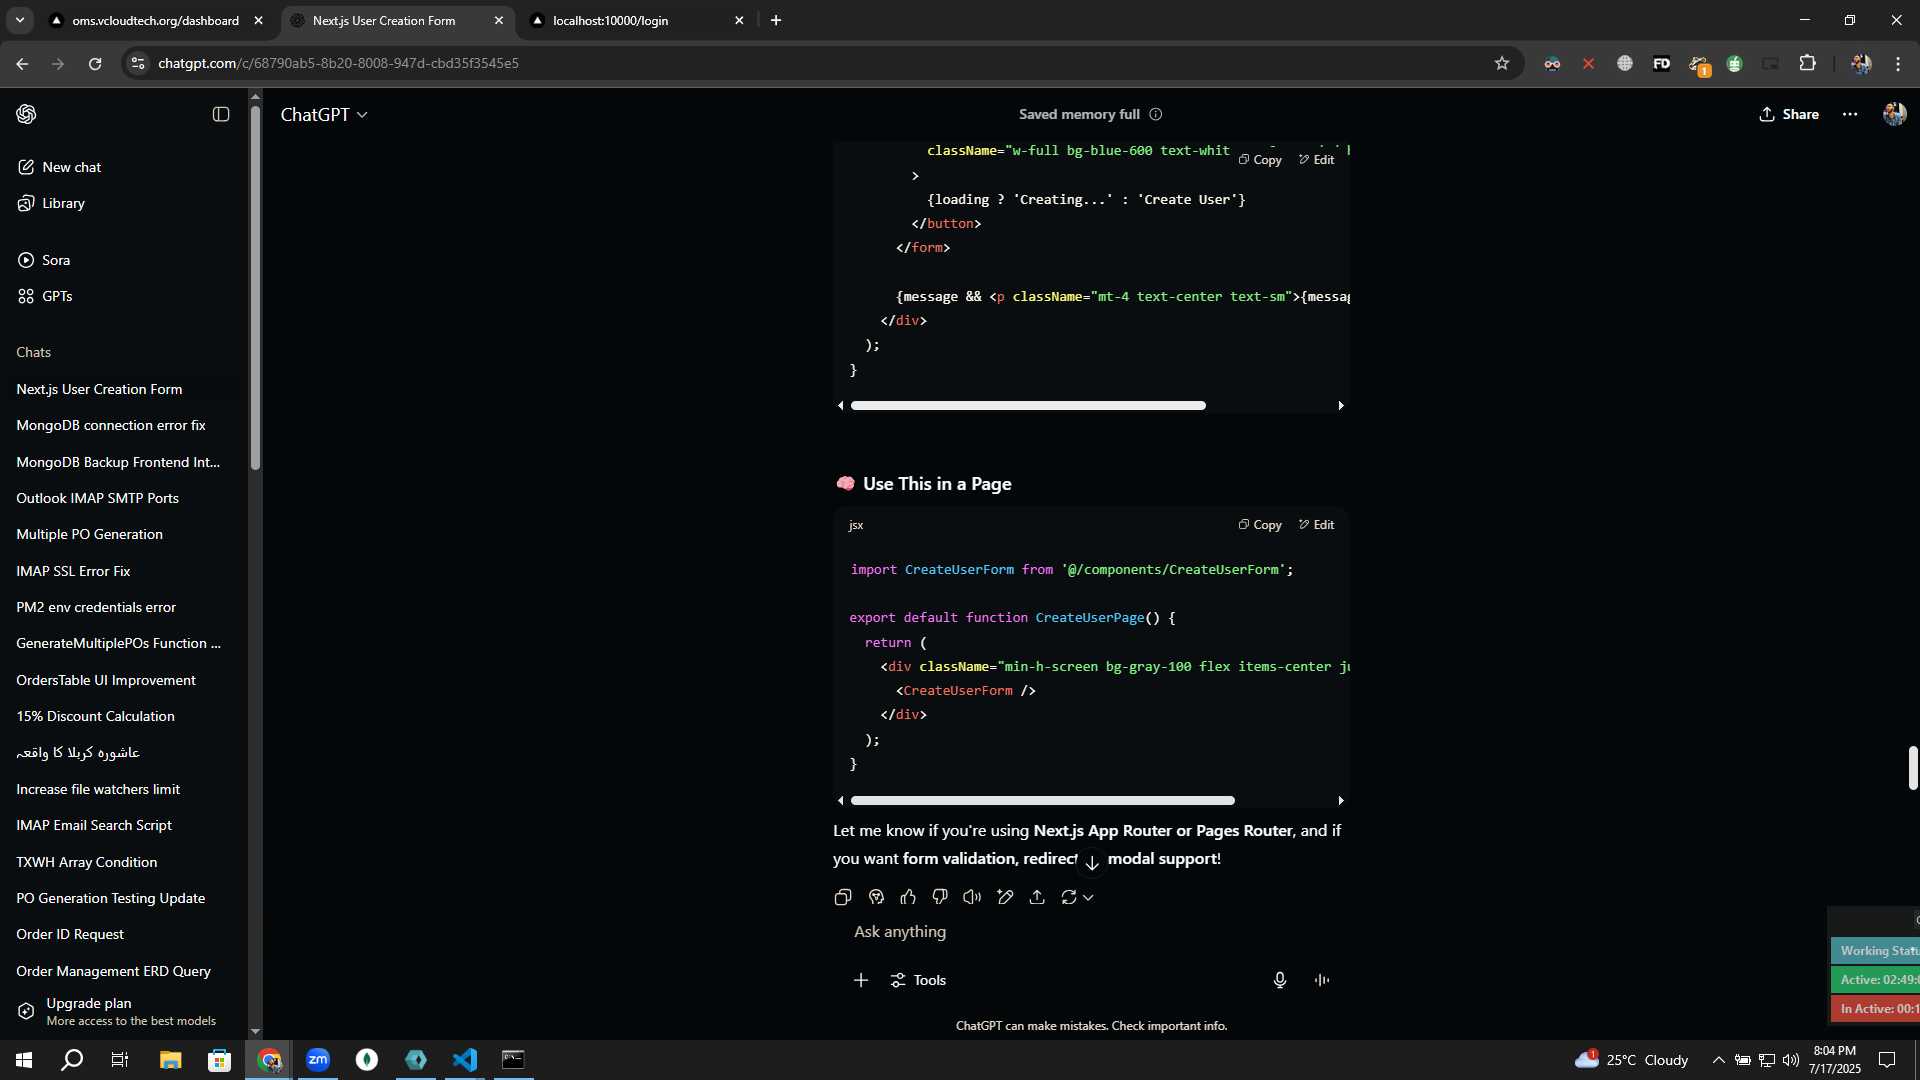Reload the current page
This screenshot has width=1920, height=1080.
pos(95,63)
